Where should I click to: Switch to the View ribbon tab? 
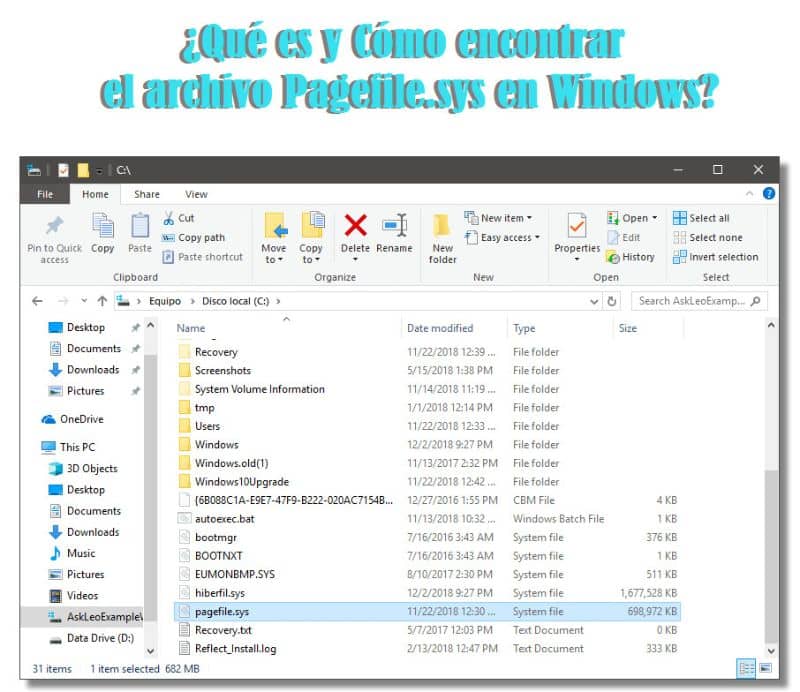196,194
